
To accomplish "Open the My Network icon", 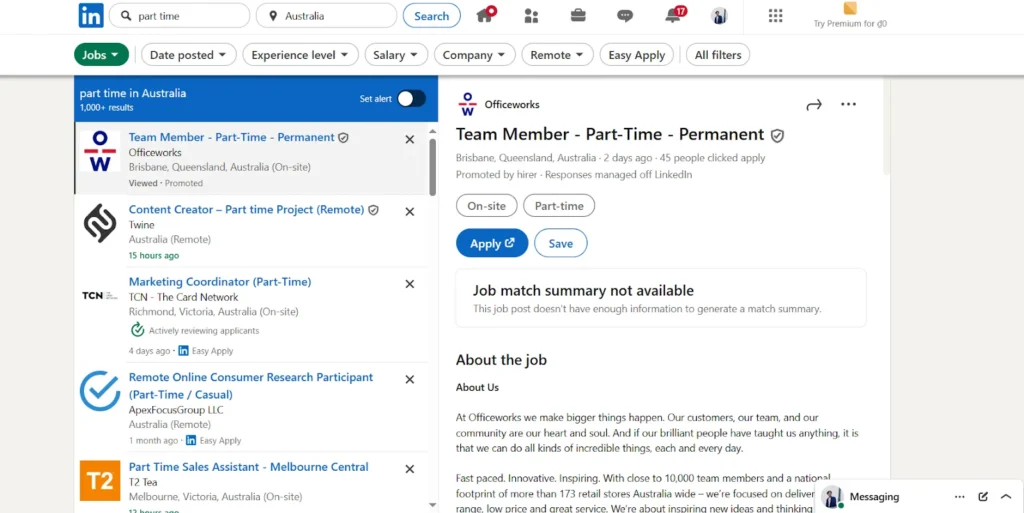I will (532, 16).
